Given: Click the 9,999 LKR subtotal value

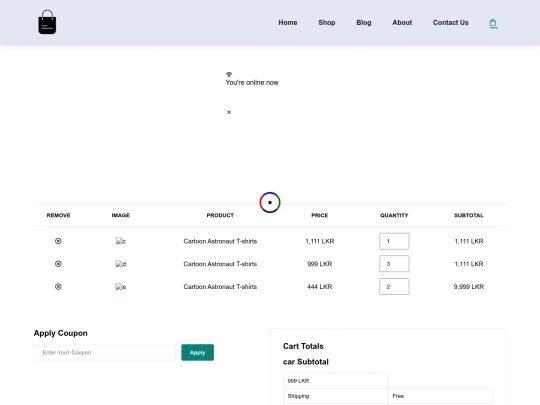Looking at the screenshot, I should pyautogui.click(x=469, y=287).
